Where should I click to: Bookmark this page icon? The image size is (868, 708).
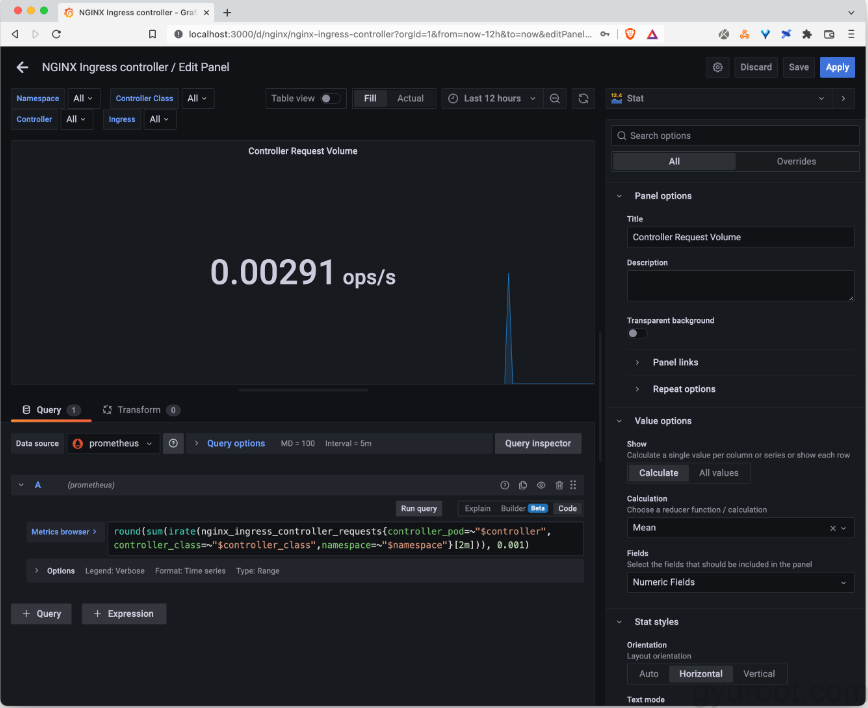click(x=152, y=34)
